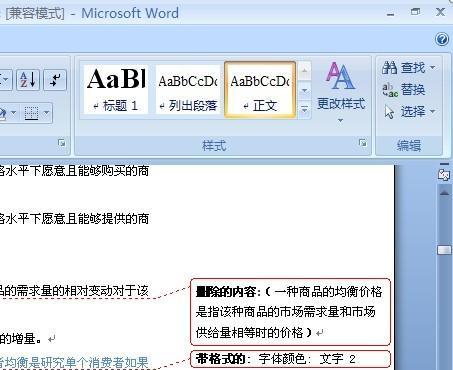Image resolution: width=453 pixels, height=370 pixels.
Task: Open 选择 select menu
Action: [x=409, y=112]
